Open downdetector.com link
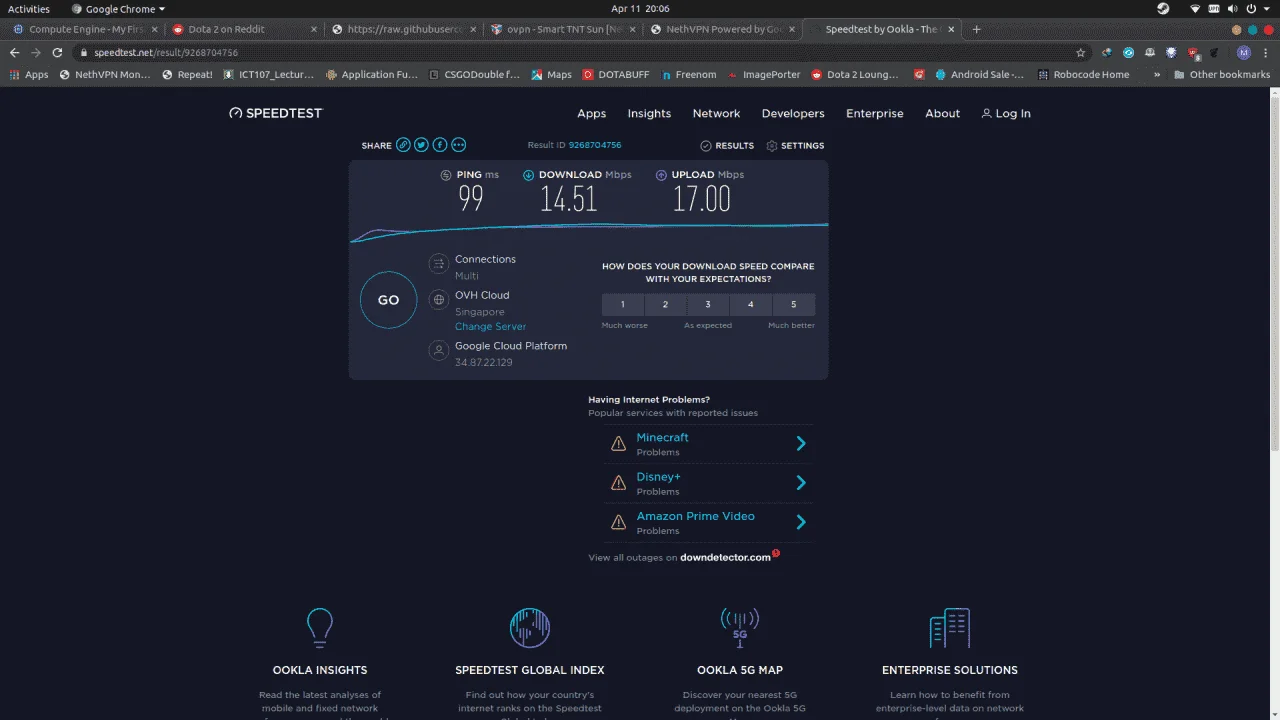The image size is (1280, 720). click(x=725, y=557)
